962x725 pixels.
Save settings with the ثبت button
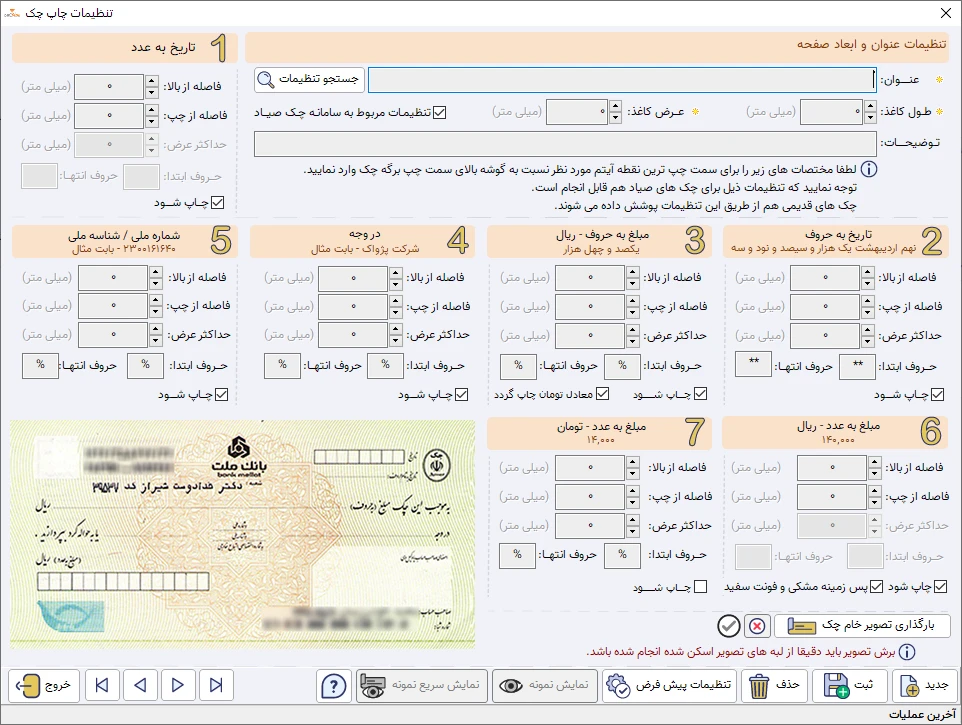pos(850,686)
